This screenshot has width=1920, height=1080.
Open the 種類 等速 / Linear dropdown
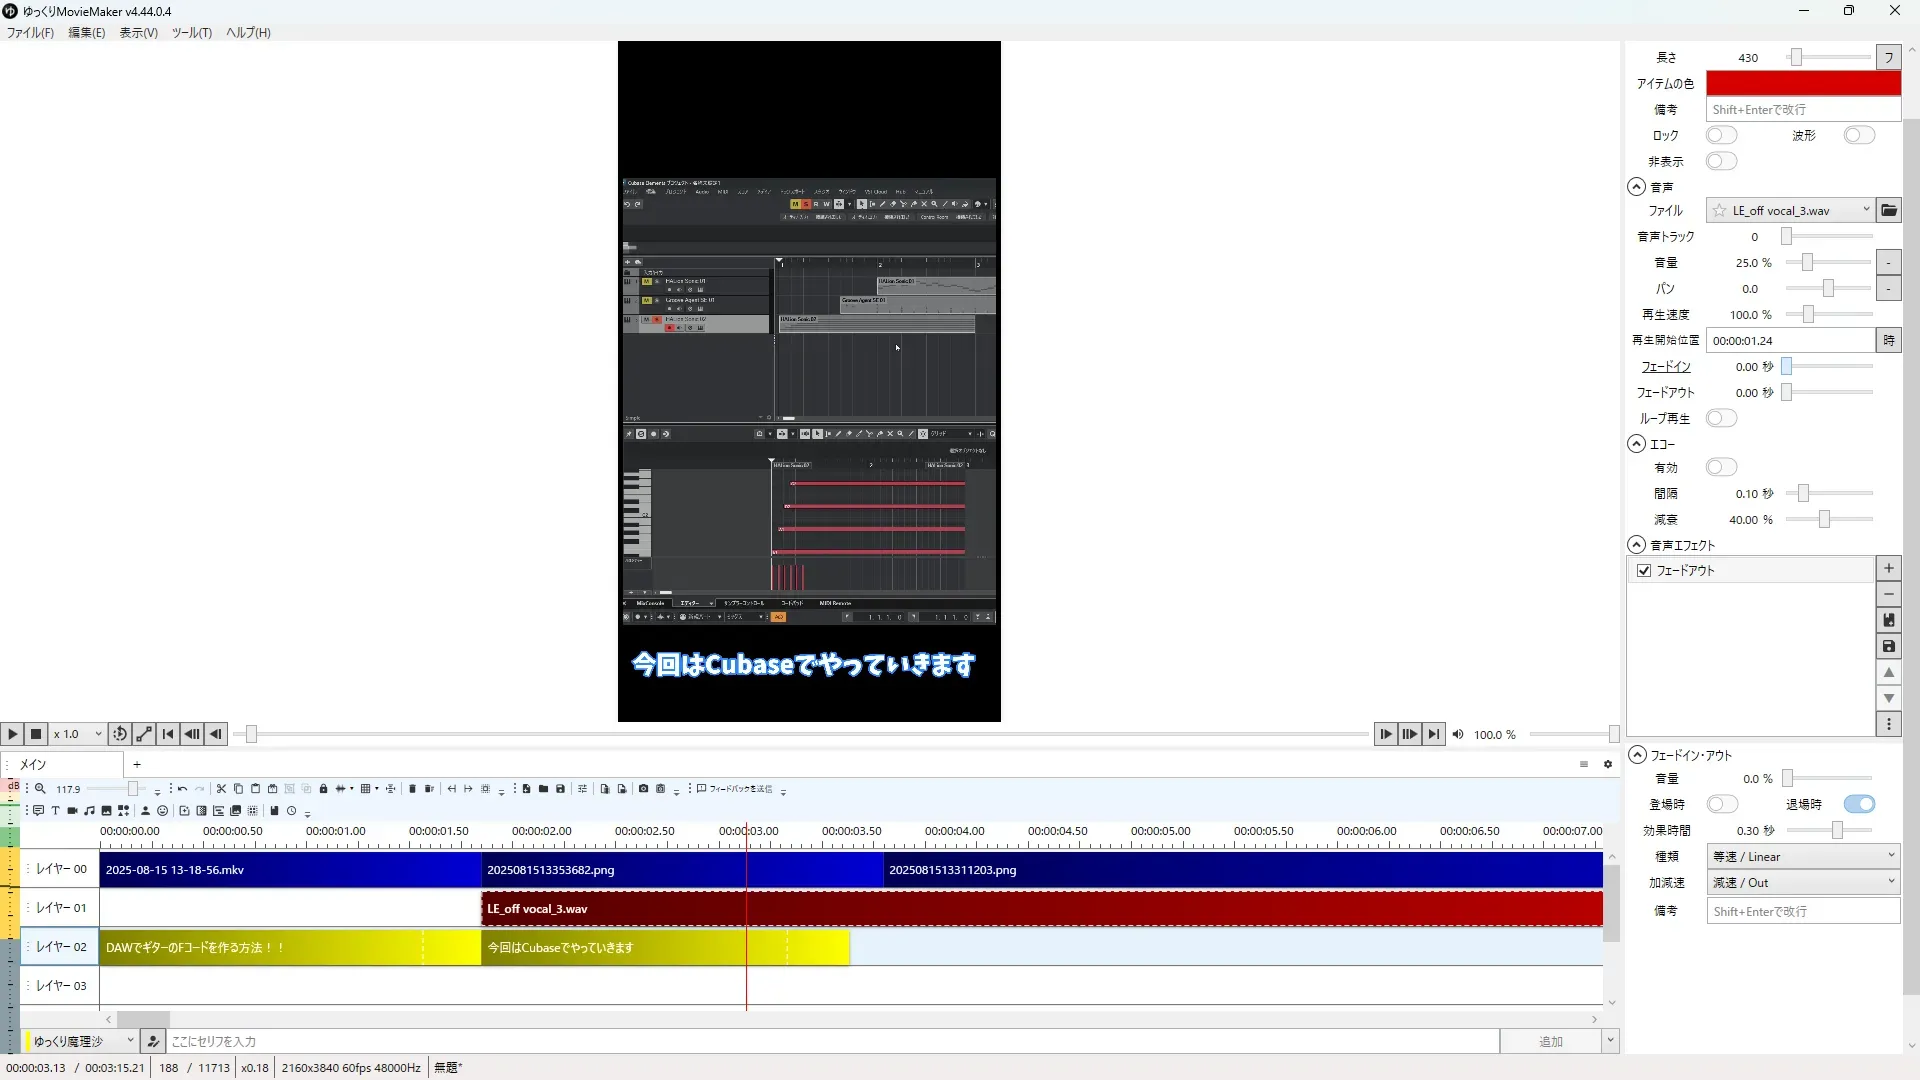[x=1803, y=856]
